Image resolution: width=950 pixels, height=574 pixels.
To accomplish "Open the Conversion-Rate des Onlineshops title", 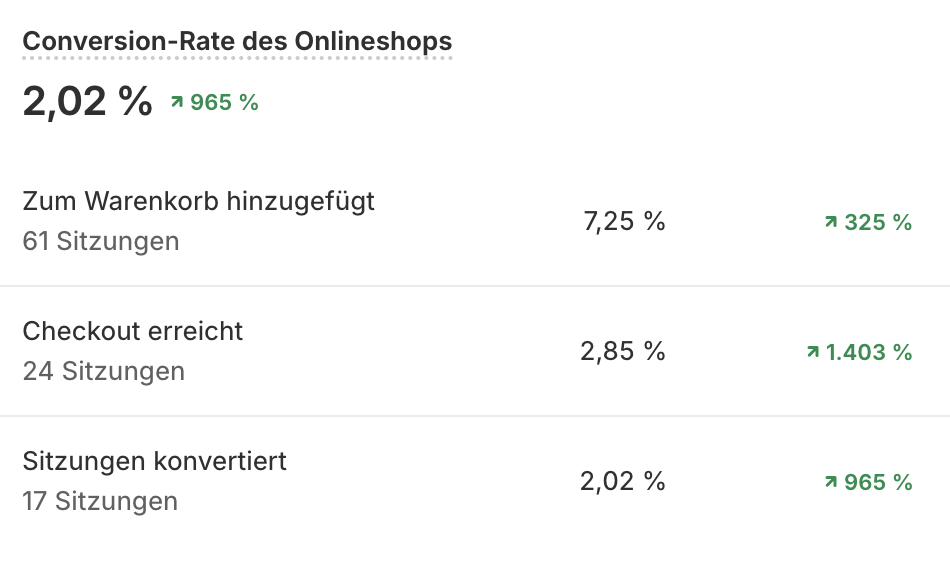I will tap(237, 41).
